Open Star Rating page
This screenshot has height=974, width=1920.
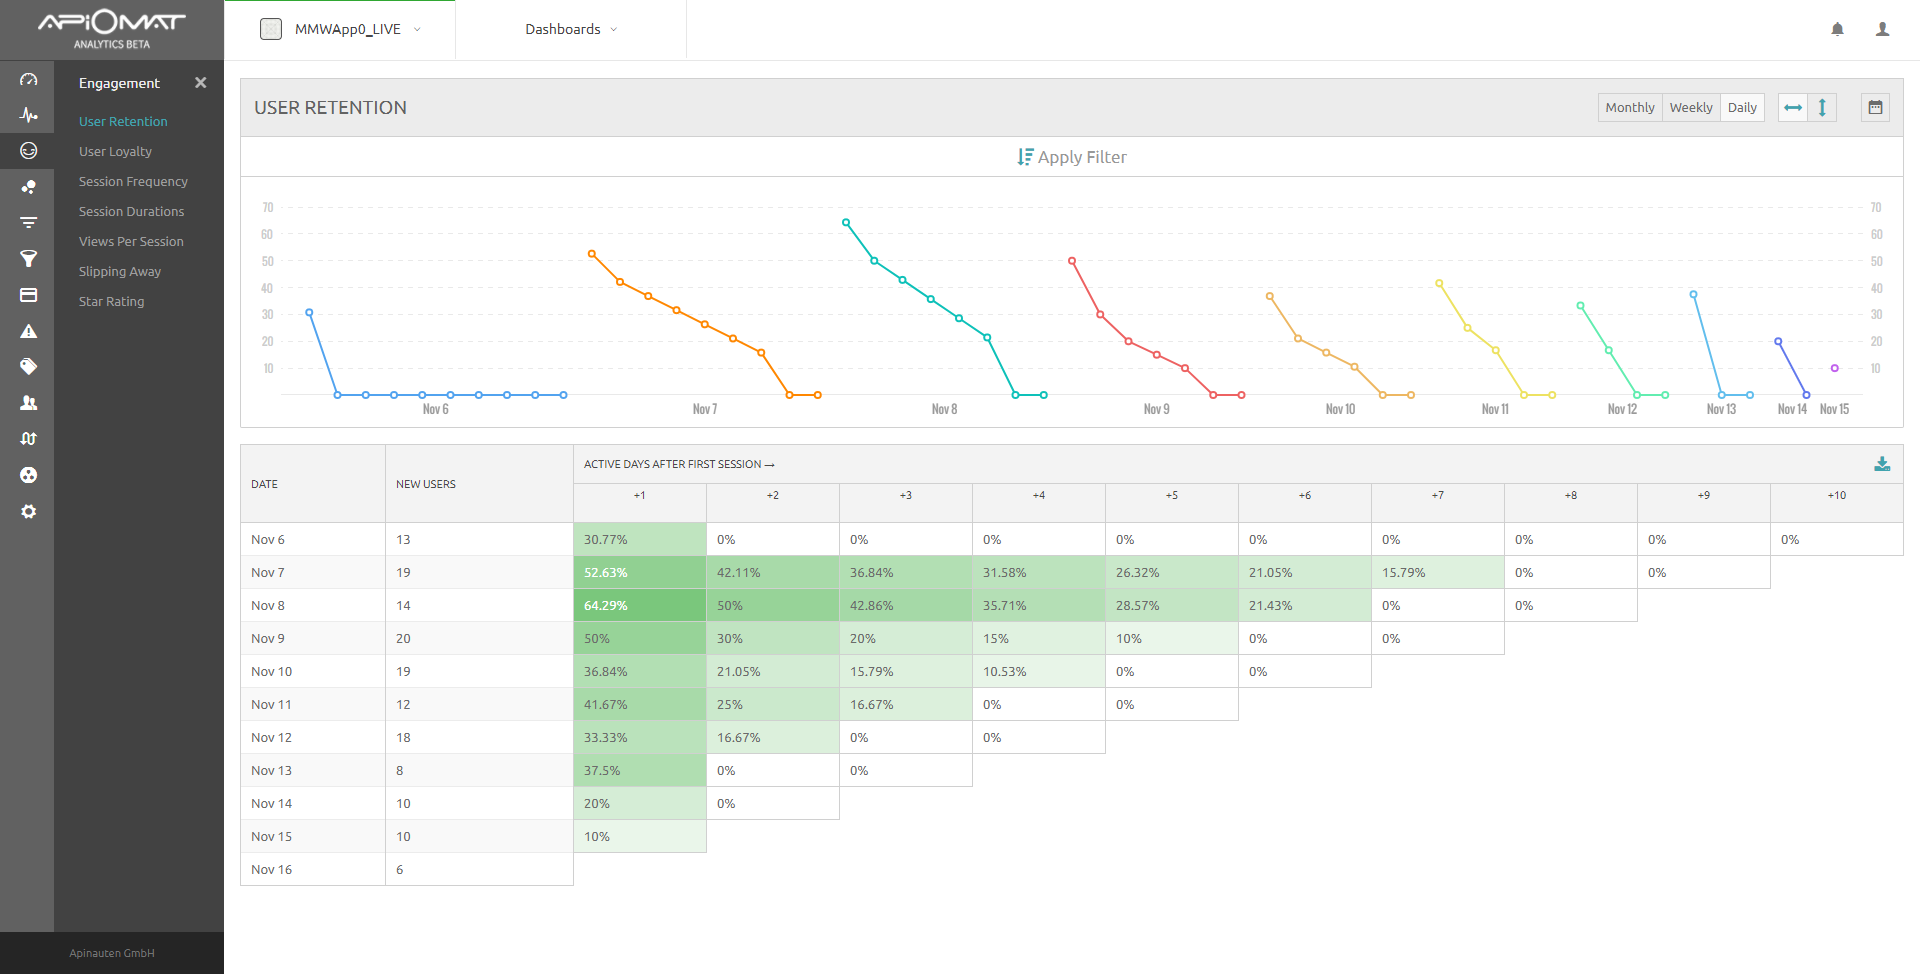point(111,301)
